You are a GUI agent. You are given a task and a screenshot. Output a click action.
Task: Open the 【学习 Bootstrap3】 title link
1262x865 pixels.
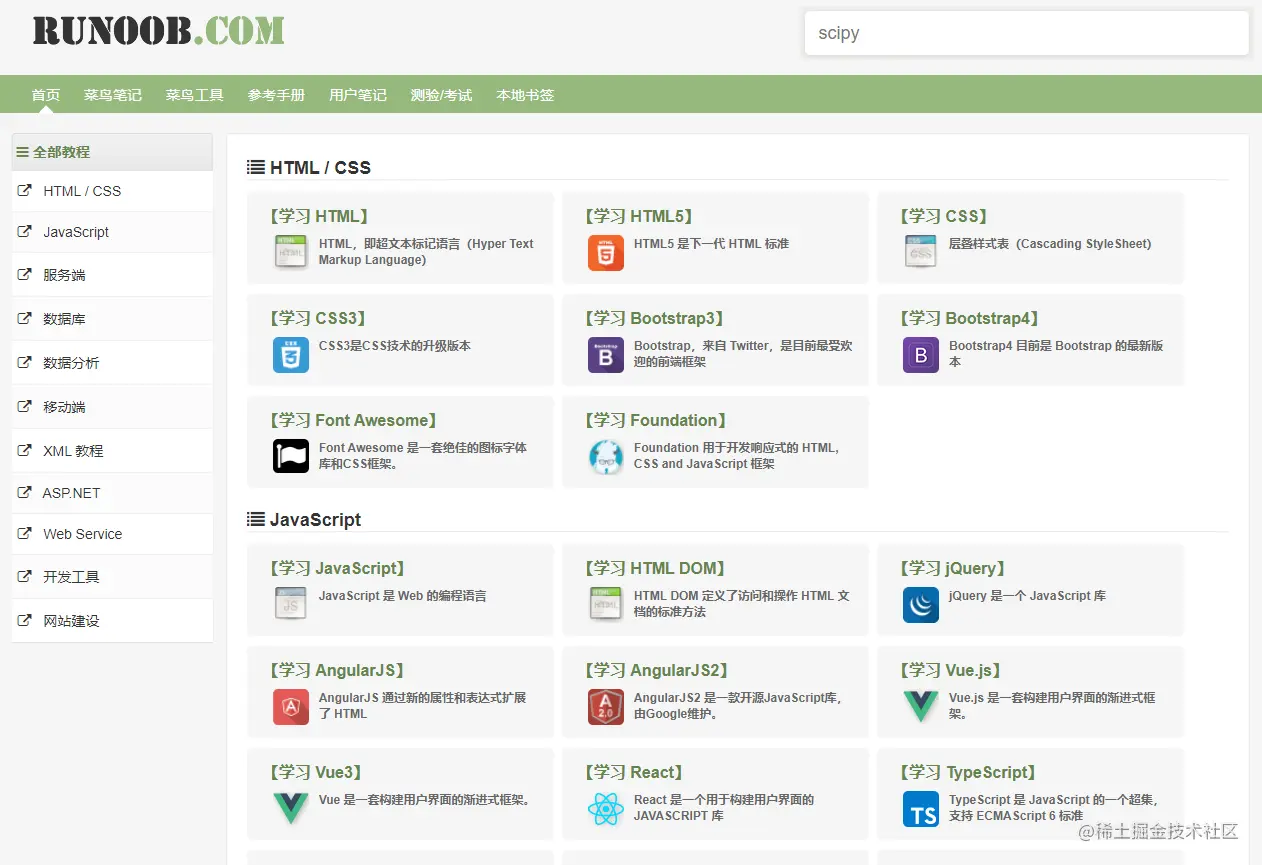pos(654,318)
